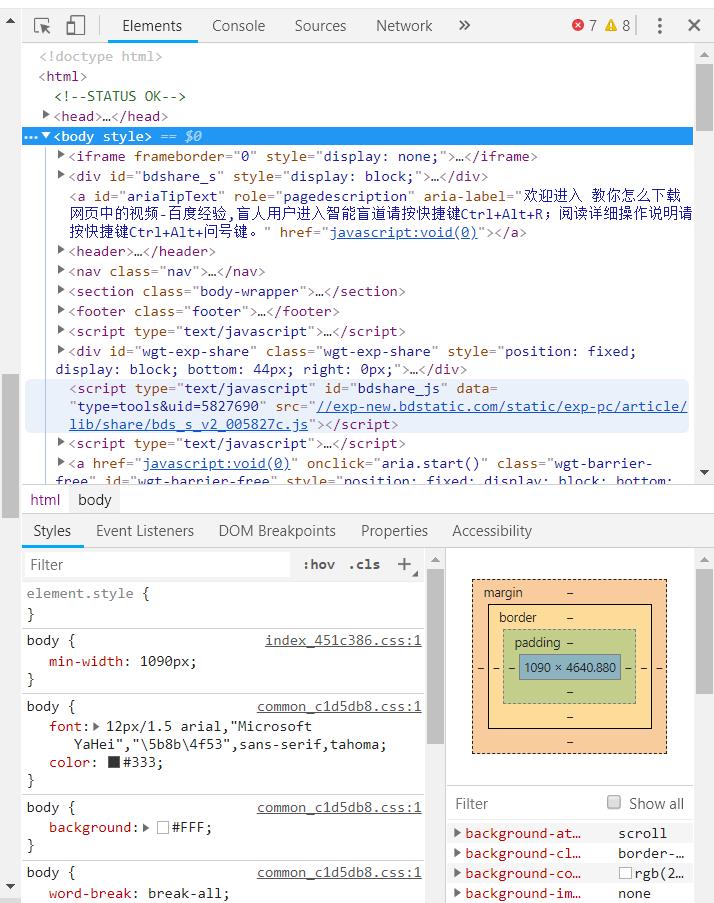Select the body breadcrumb item
The height and width of the screenshot is (903, 714).
(x=94, y=500)
